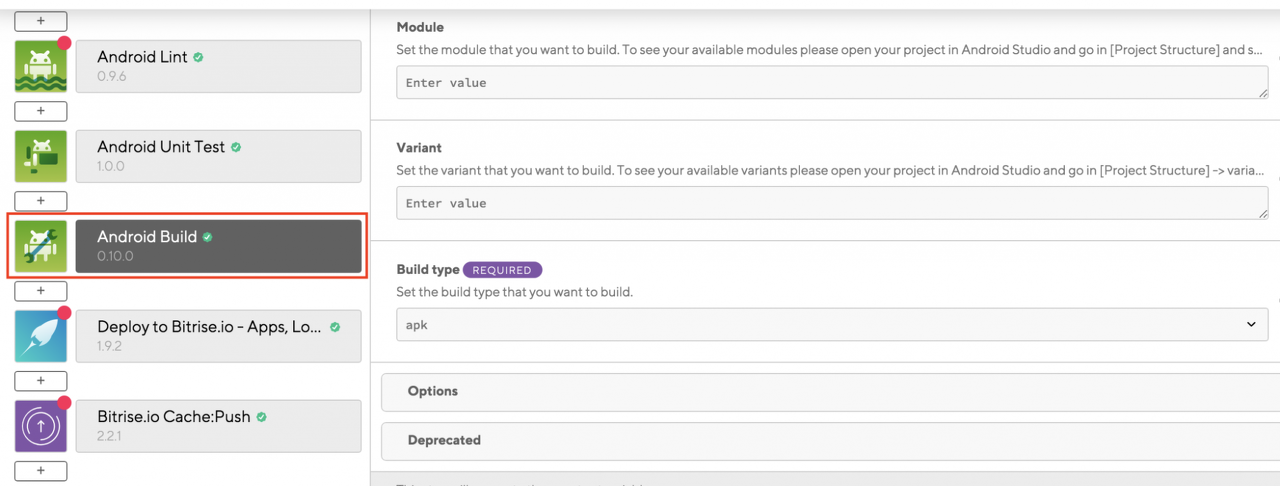The width and height of the screenshot is (1280, 486).
Task: Click the verified badge next to Android Unit Test
Action: [x=236, y=147]
